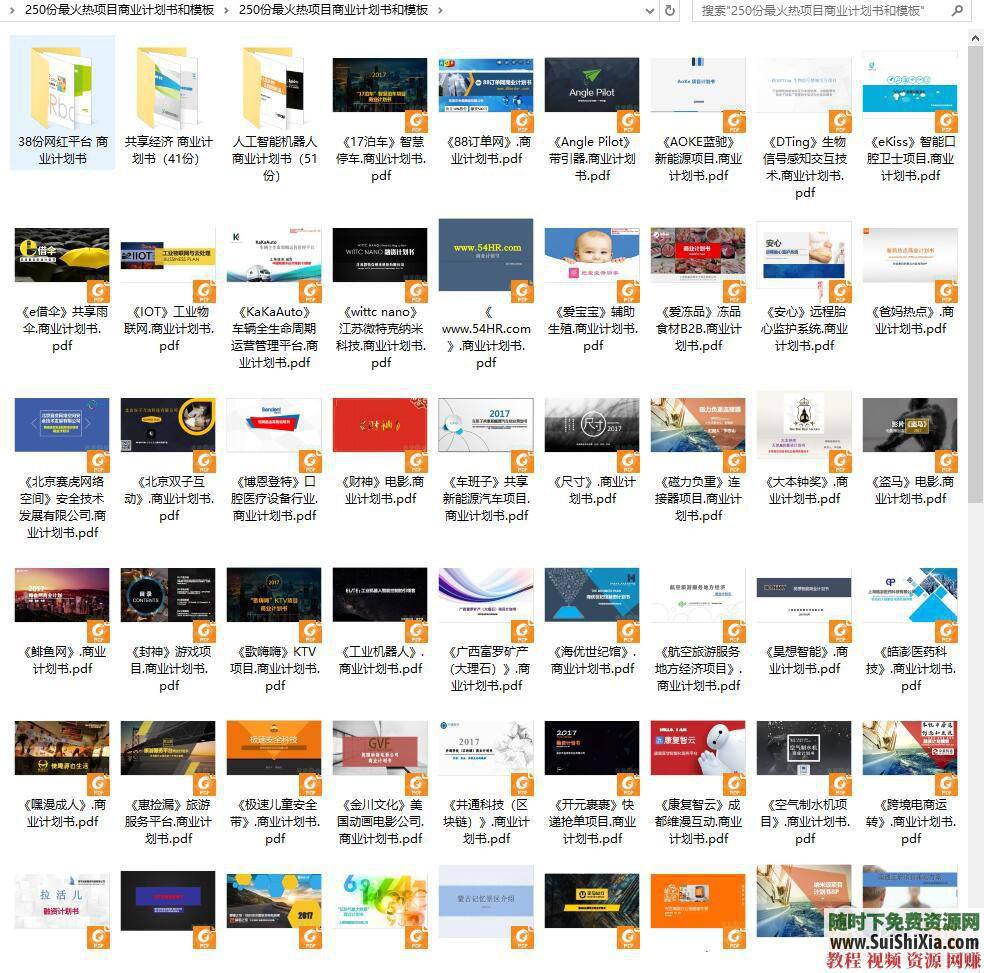Select the 《跨境电商运转》 PDF file

911,783
